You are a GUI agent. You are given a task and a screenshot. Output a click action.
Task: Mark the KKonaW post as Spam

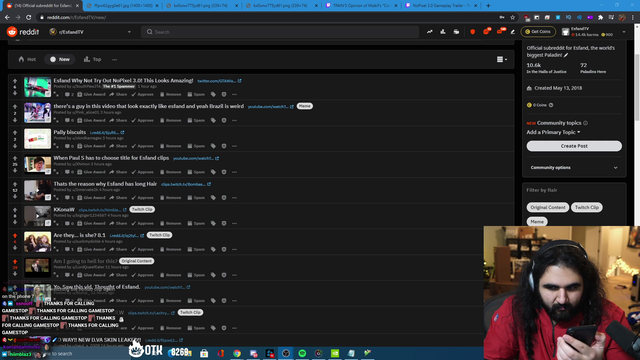196,223
